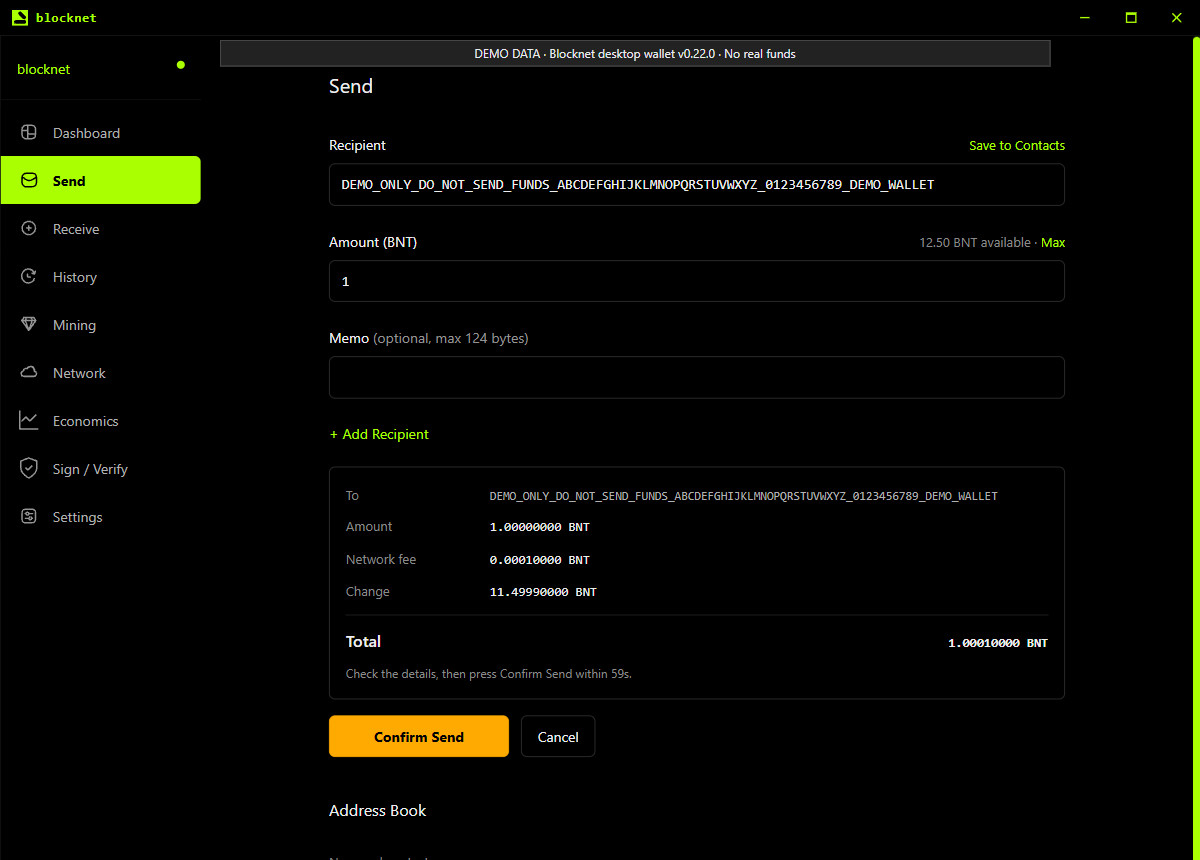Click the bold "Total" label

[363, 642]
